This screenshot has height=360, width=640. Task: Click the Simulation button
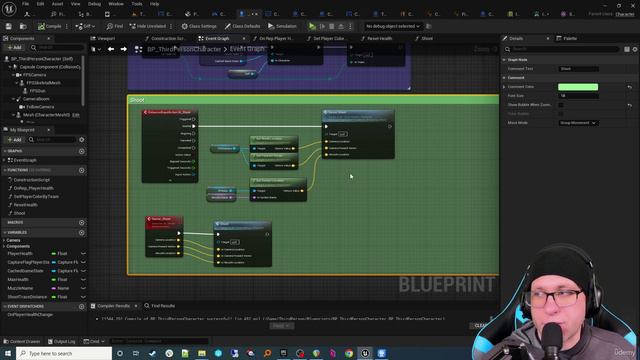click(x=282, y=26)
